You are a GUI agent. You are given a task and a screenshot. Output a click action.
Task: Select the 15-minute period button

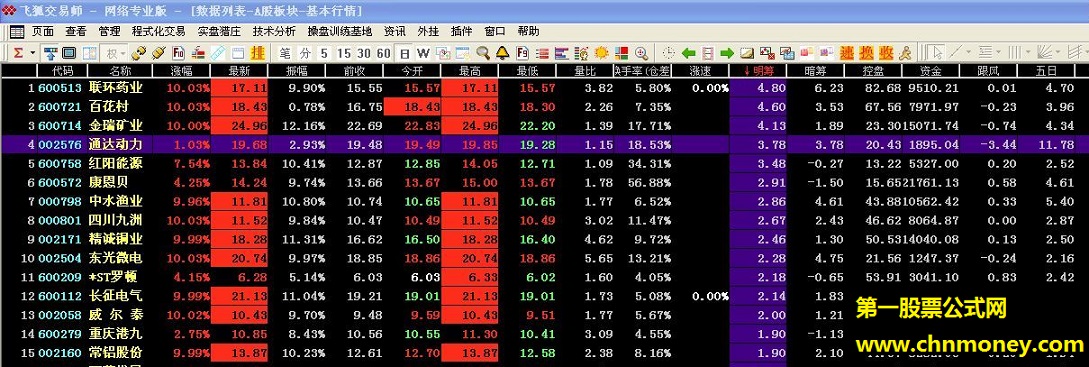(344, 53)
